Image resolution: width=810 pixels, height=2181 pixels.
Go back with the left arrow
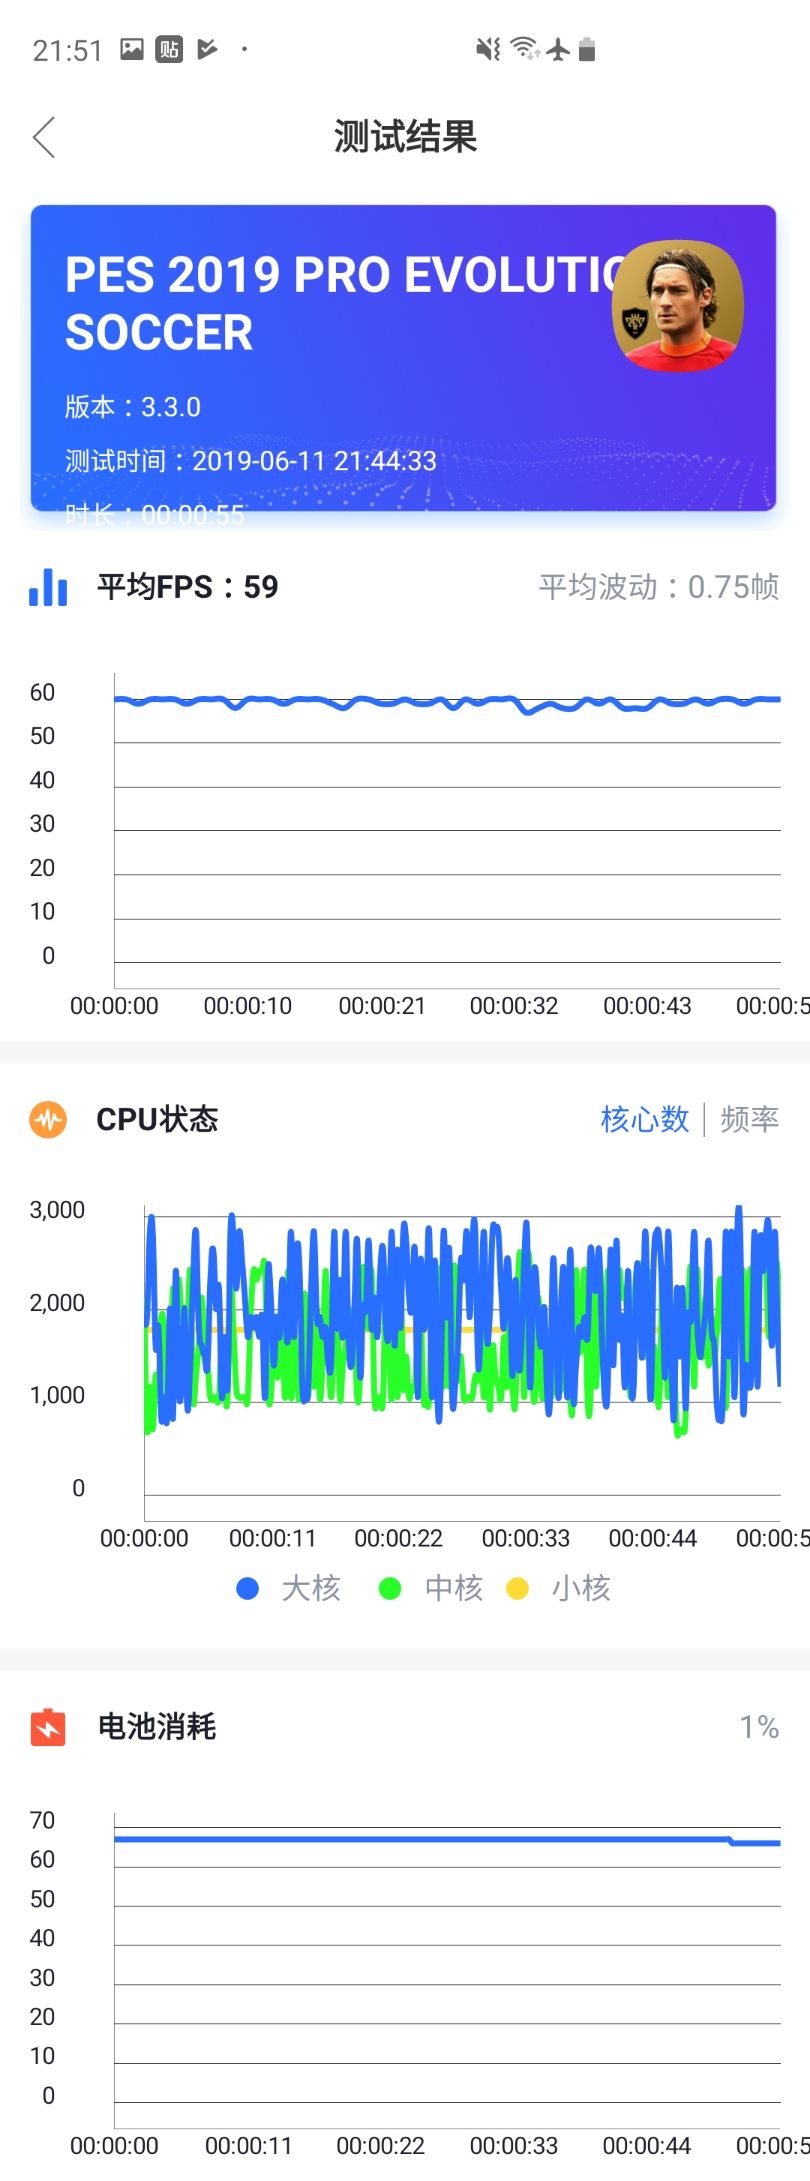(x=44, y=137)
